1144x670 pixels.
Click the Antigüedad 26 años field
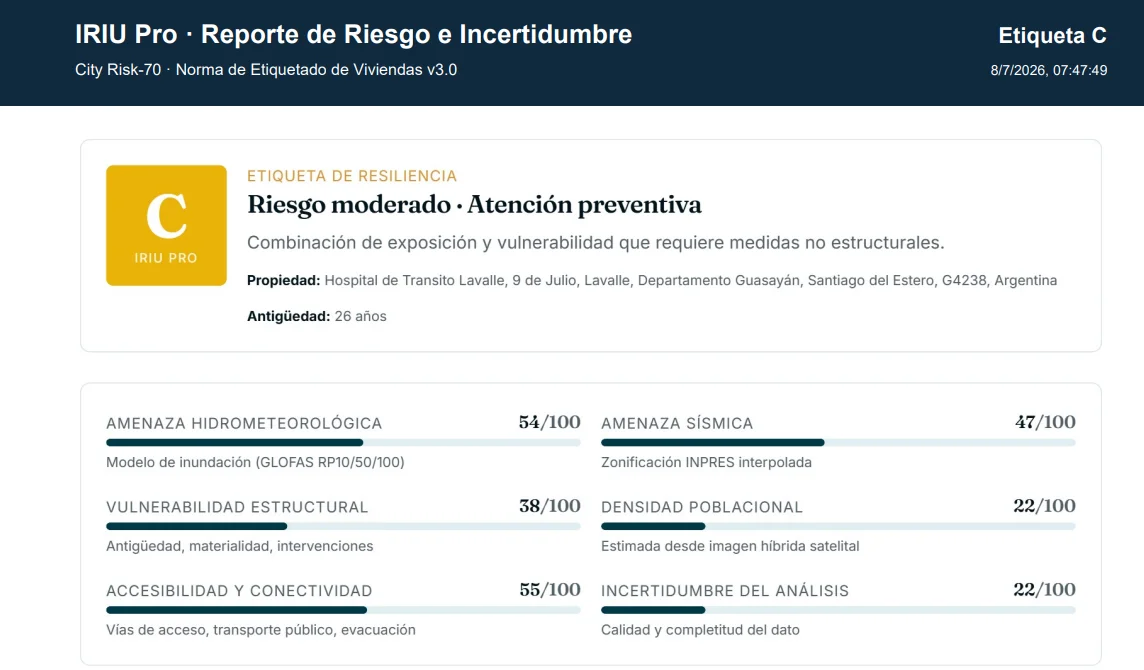click(x=317, y=316)
